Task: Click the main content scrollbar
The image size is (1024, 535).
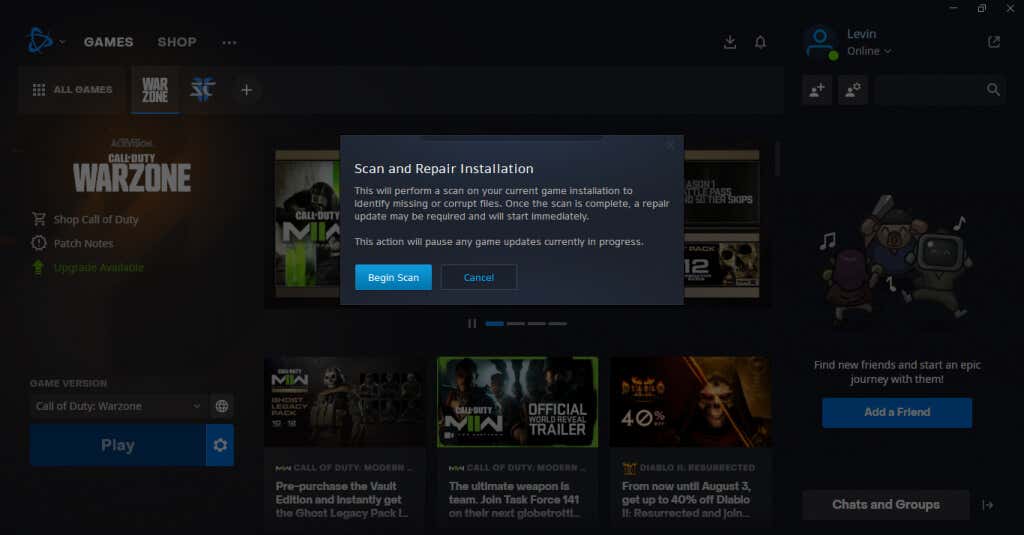Action: point(777,159)
